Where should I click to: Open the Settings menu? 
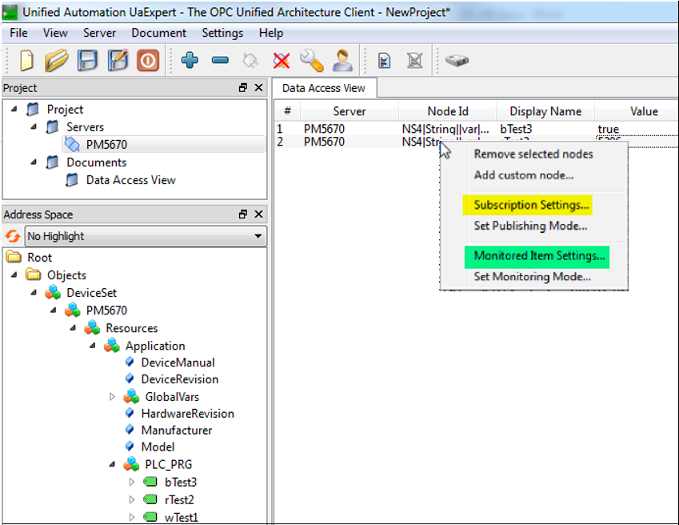[x=223, y=33]
